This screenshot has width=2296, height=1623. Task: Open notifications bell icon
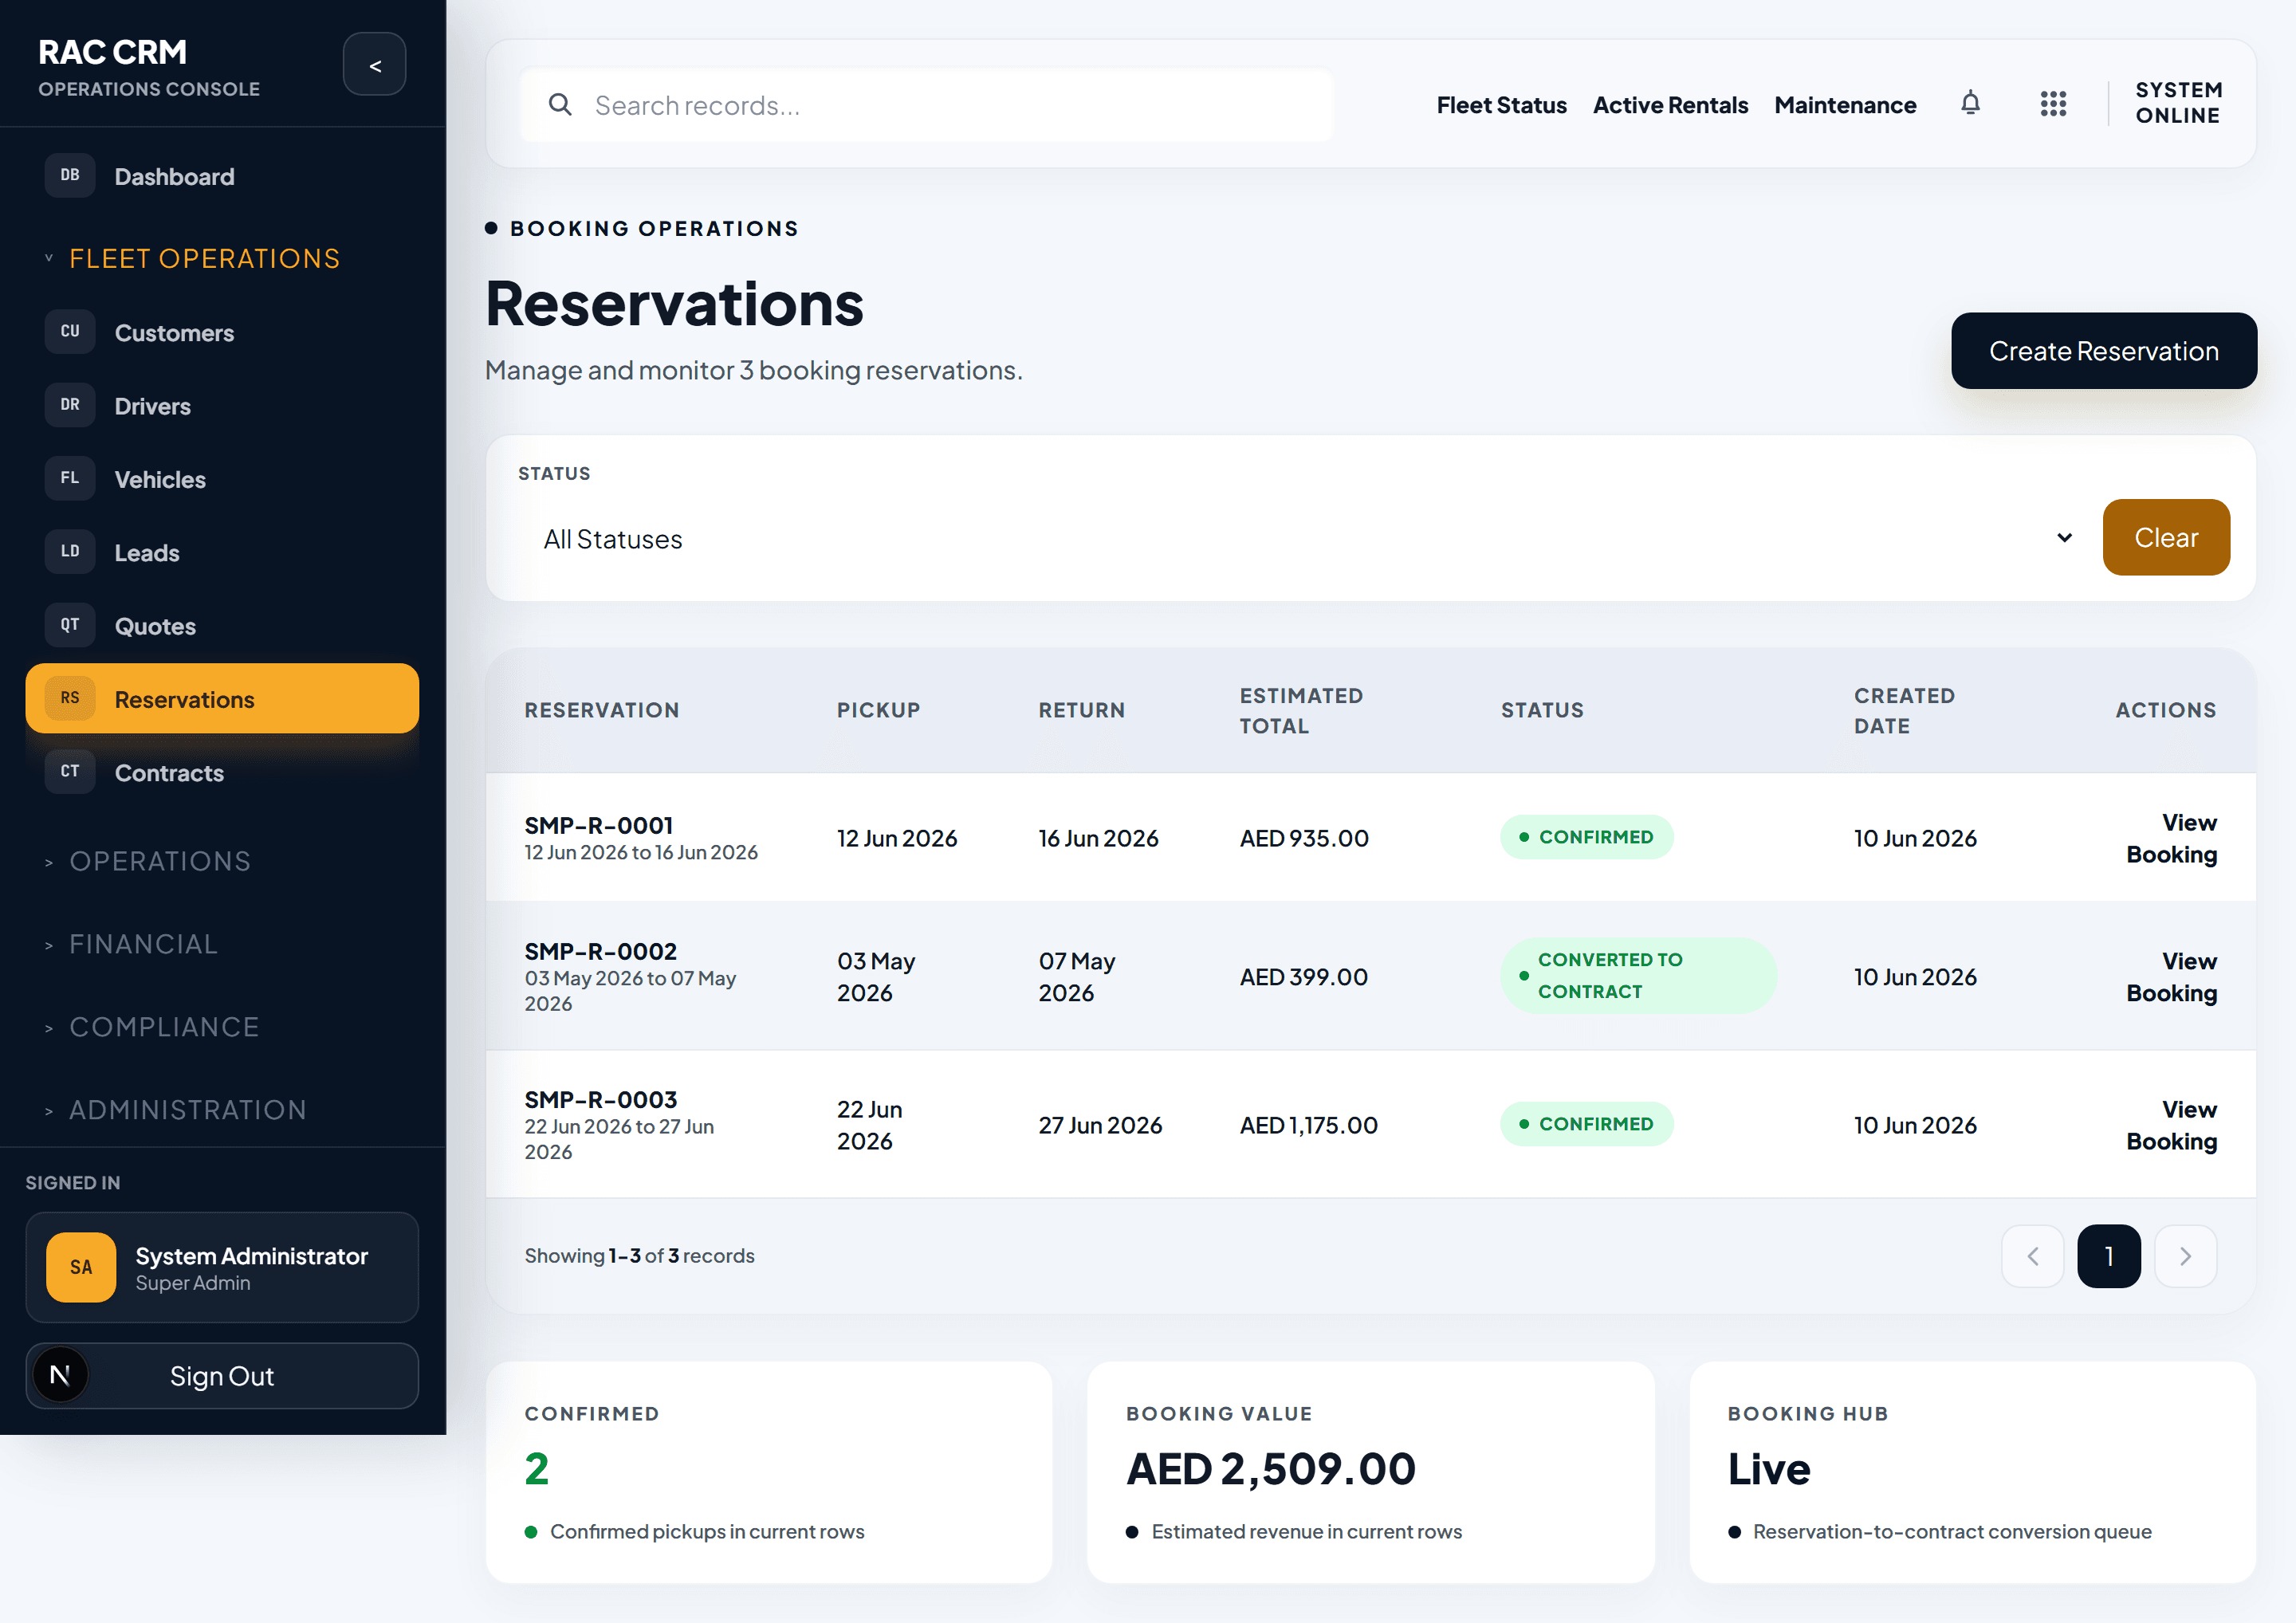(1970, 104)
